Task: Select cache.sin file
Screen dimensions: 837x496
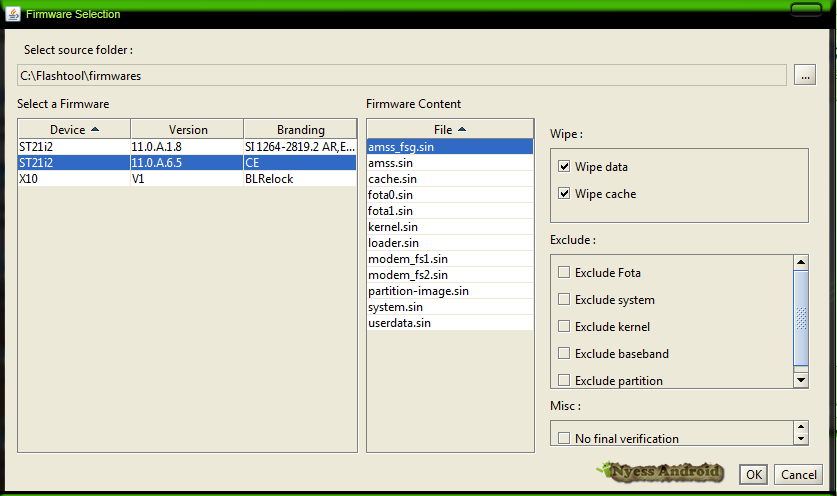Action: (450, 179)
